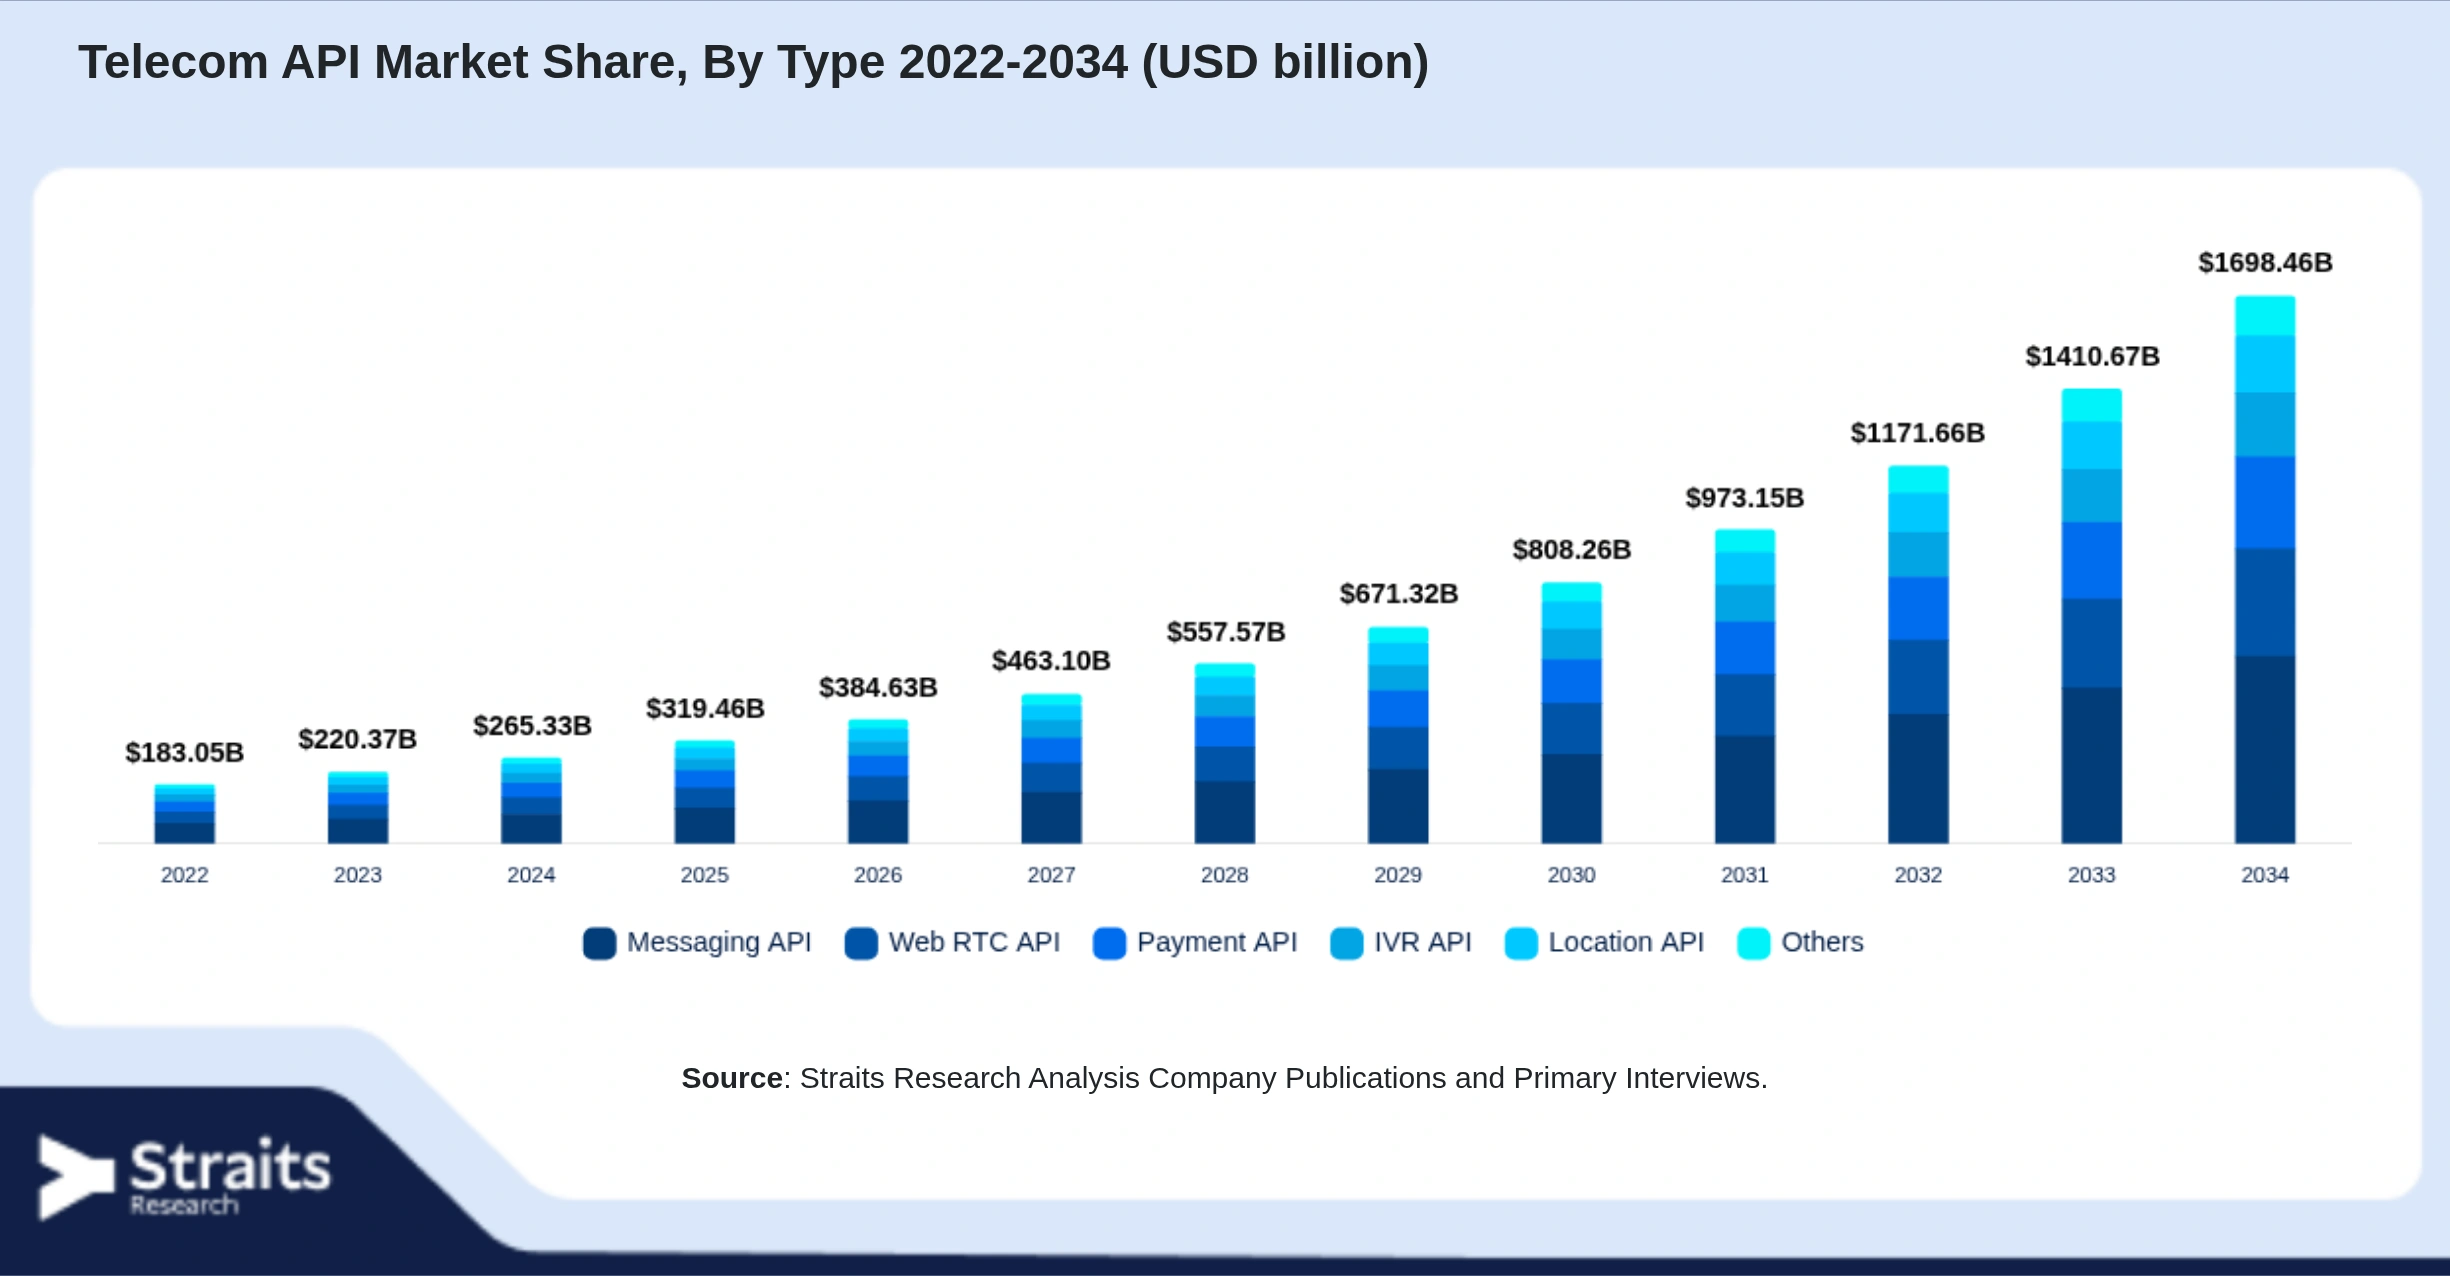Viewport: 2450px width, 1276px height.
Task: Select the 2027 stacked bar
Action: click(x=1051, y=769)
